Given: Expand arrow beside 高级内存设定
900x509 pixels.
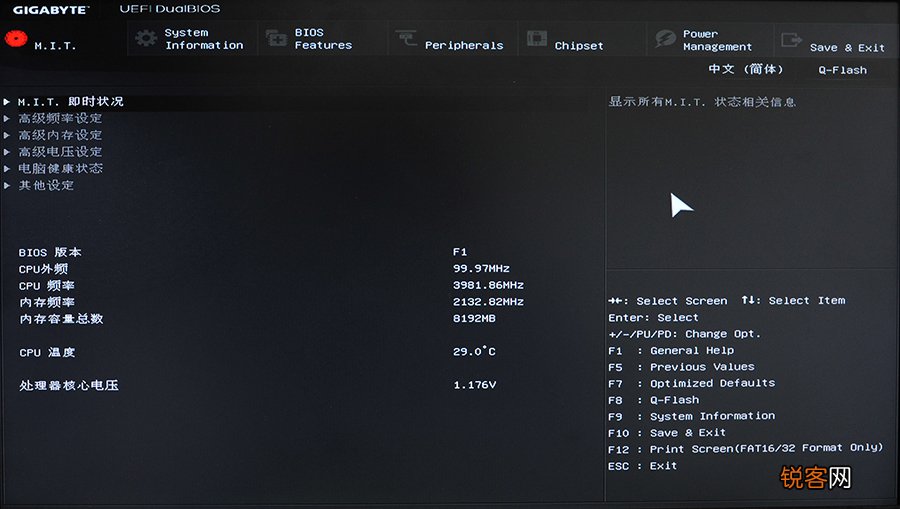Looking at the screenshot, I should tap(7, 135).
